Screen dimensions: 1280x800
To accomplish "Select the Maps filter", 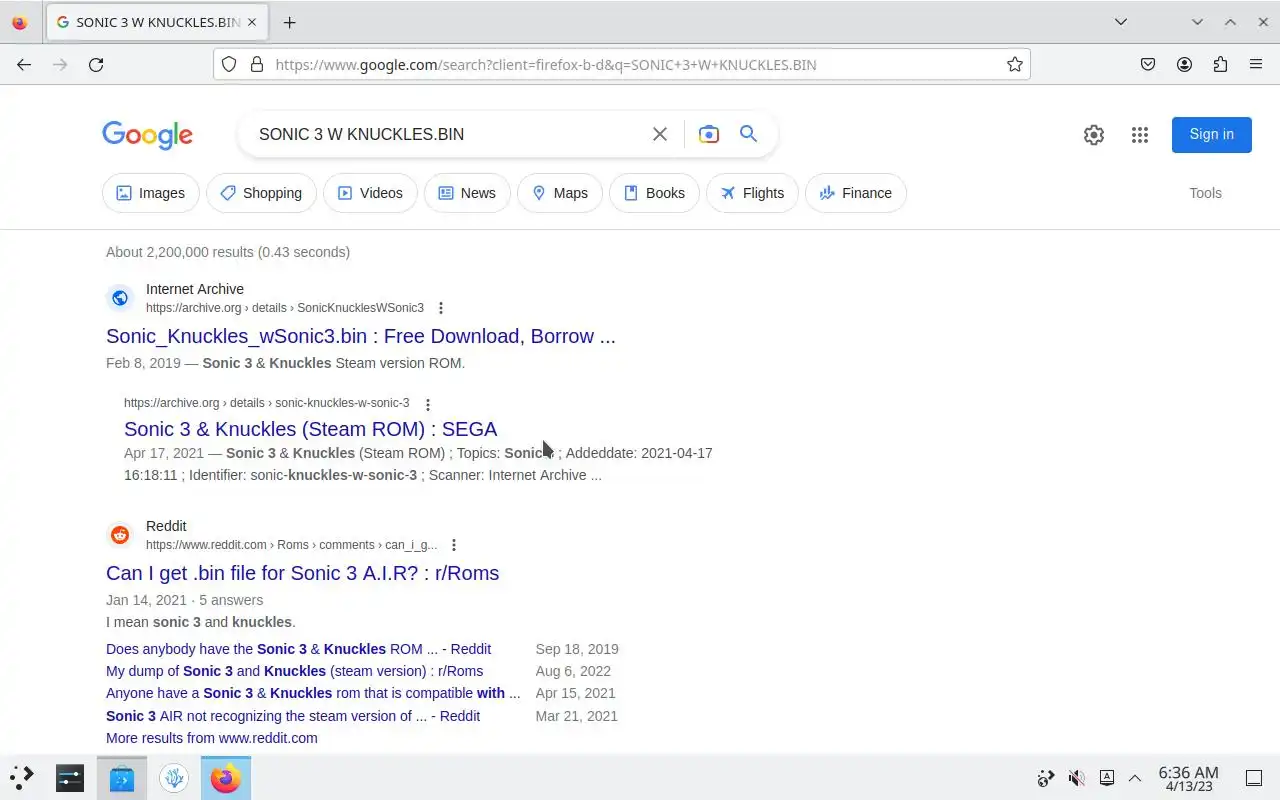I will coord(560,193).
